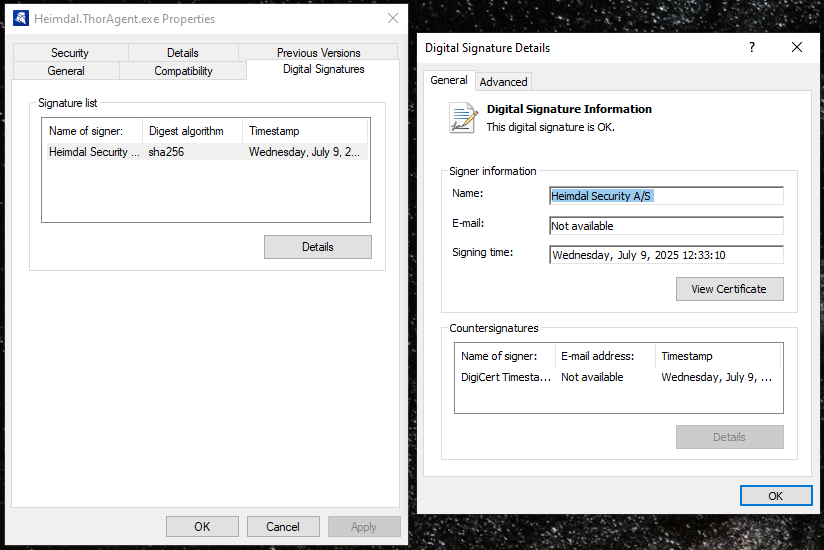Click the signer Name field, Heimdal Security A/S
Screen dimensions: 824x550
[x=666, y=196]
